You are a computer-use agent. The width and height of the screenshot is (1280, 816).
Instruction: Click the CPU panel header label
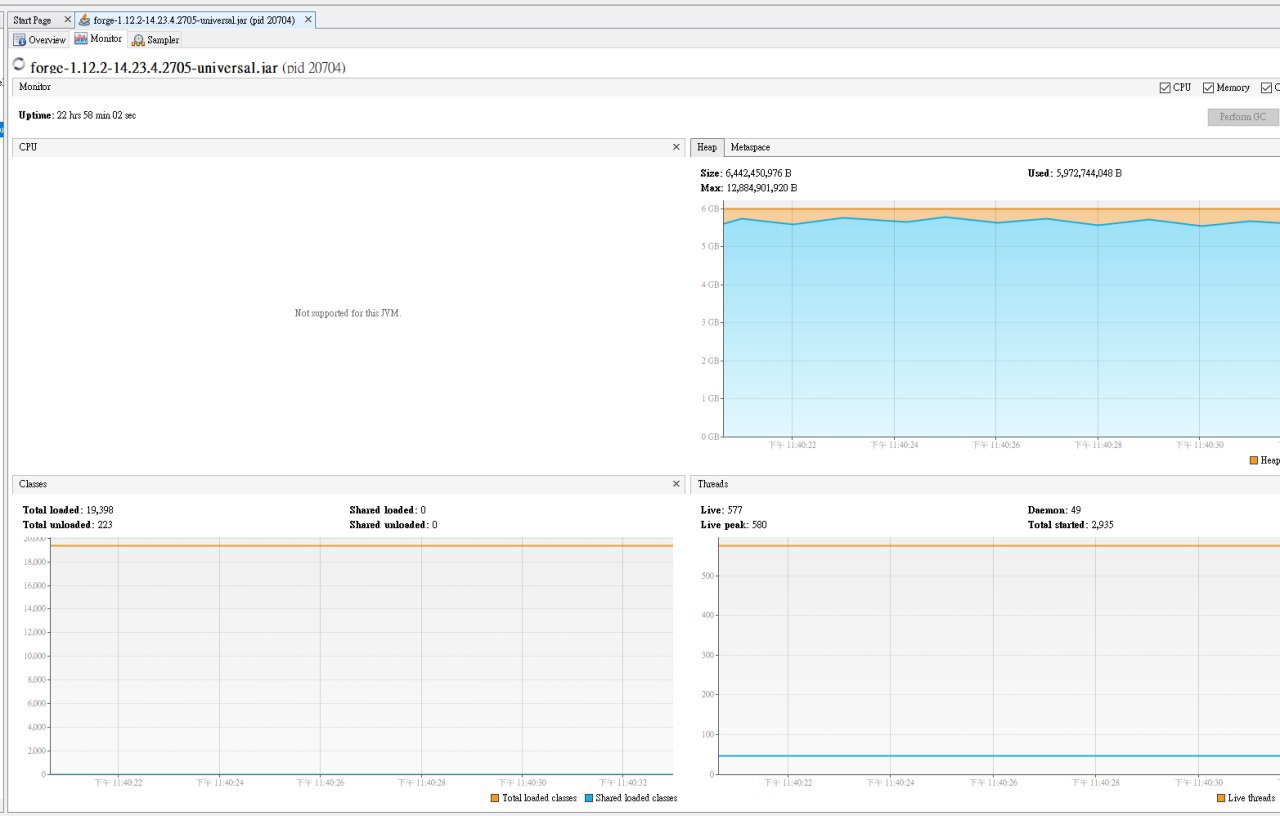[28, 147]
